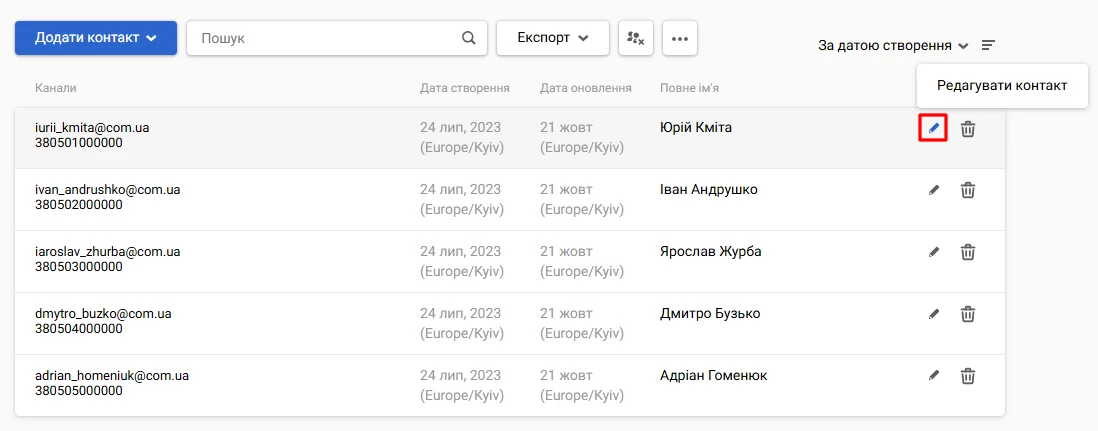Delete contact Адріан Гоменюк with trash icon
1098x431 pixels.
pos(967,376)
